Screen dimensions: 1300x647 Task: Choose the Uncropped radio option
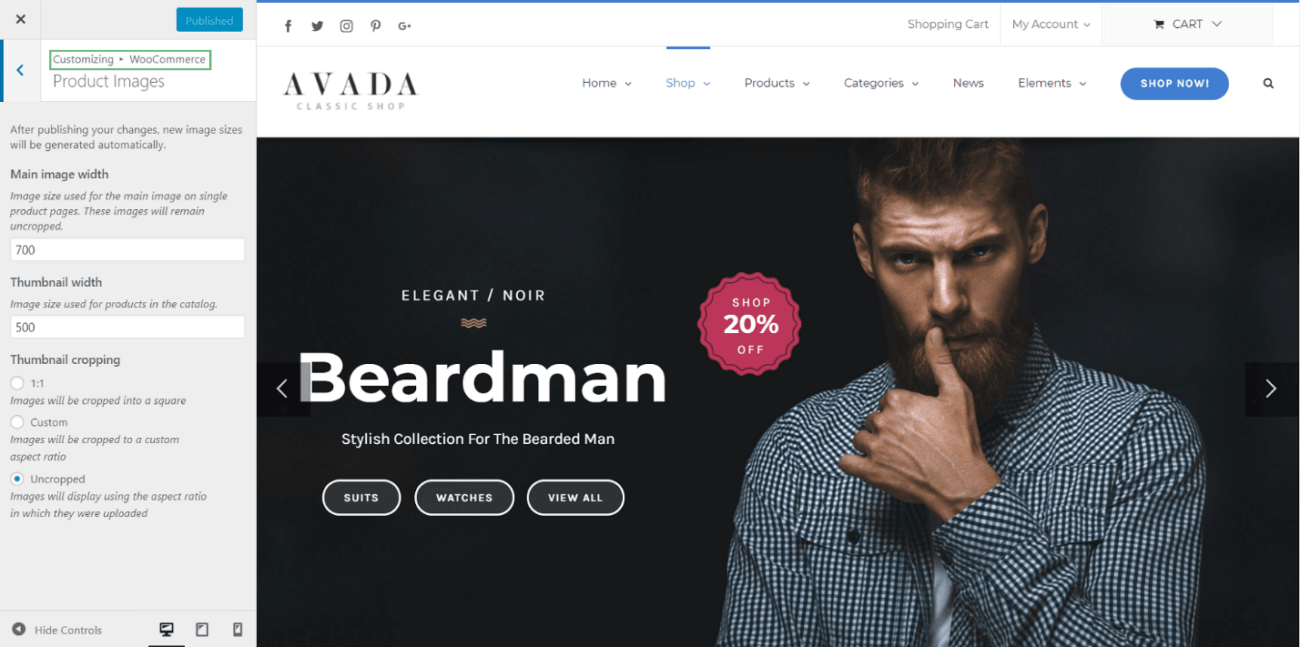[x=17, y=479]
